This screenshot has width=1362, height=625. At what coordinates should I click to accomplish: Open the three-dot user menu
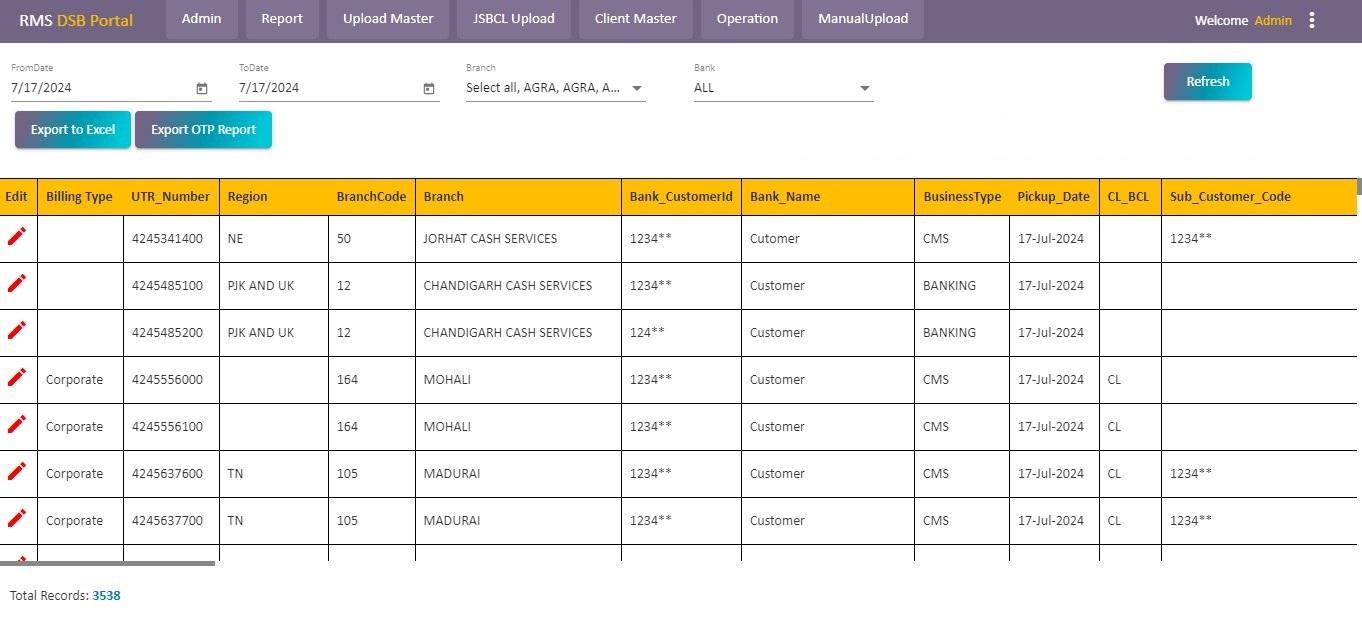click(1312, 20)
